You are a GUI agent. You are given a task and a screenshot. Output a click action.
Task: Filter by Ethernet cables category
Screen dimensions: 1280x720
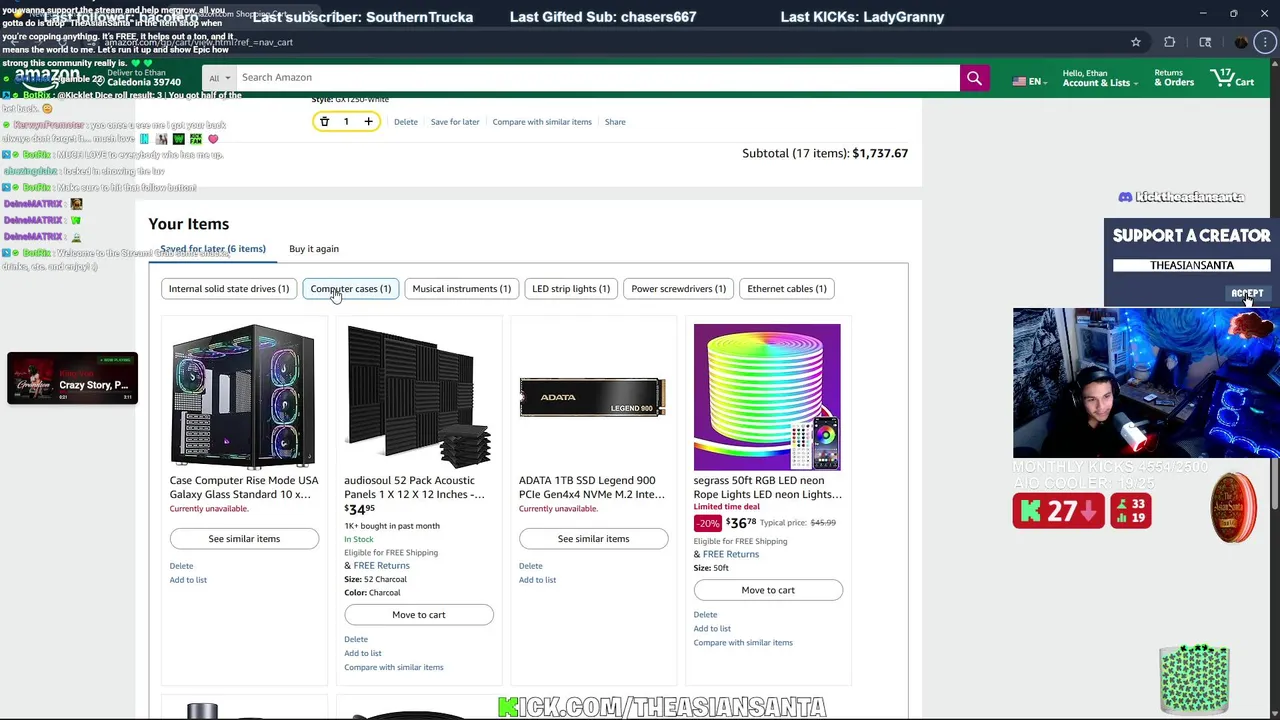(787, 289)
